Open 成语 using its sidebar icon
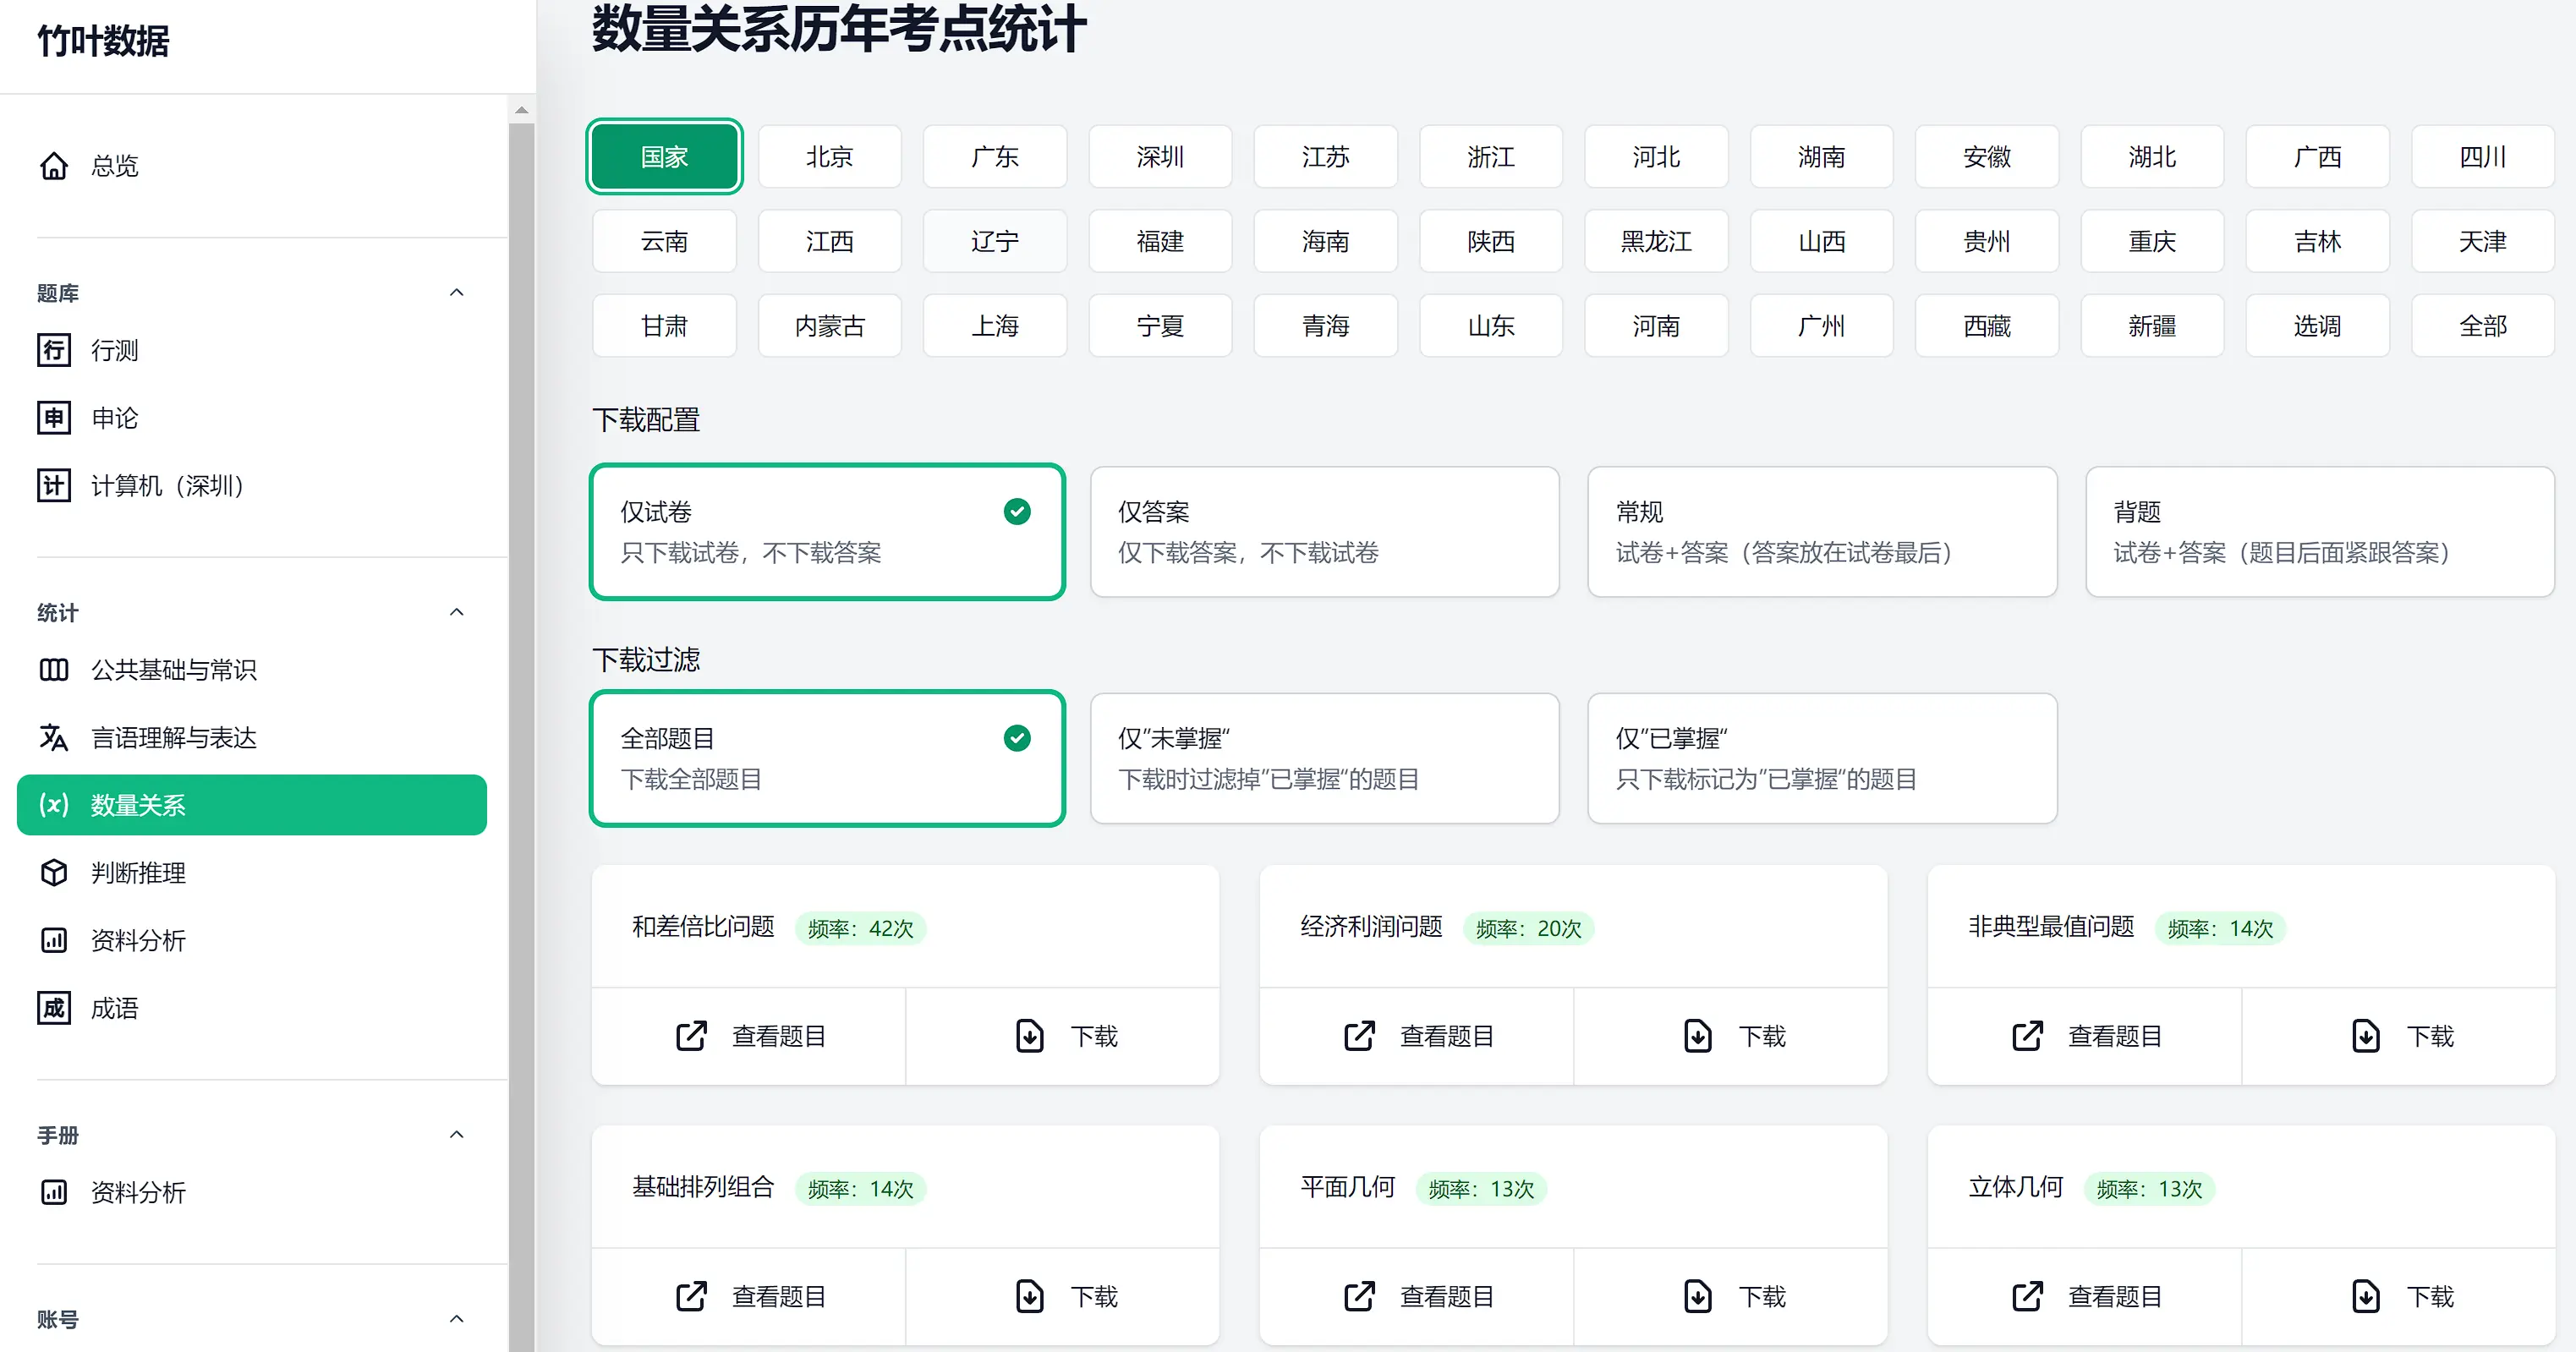2576x1352 pixels. 55,1008
